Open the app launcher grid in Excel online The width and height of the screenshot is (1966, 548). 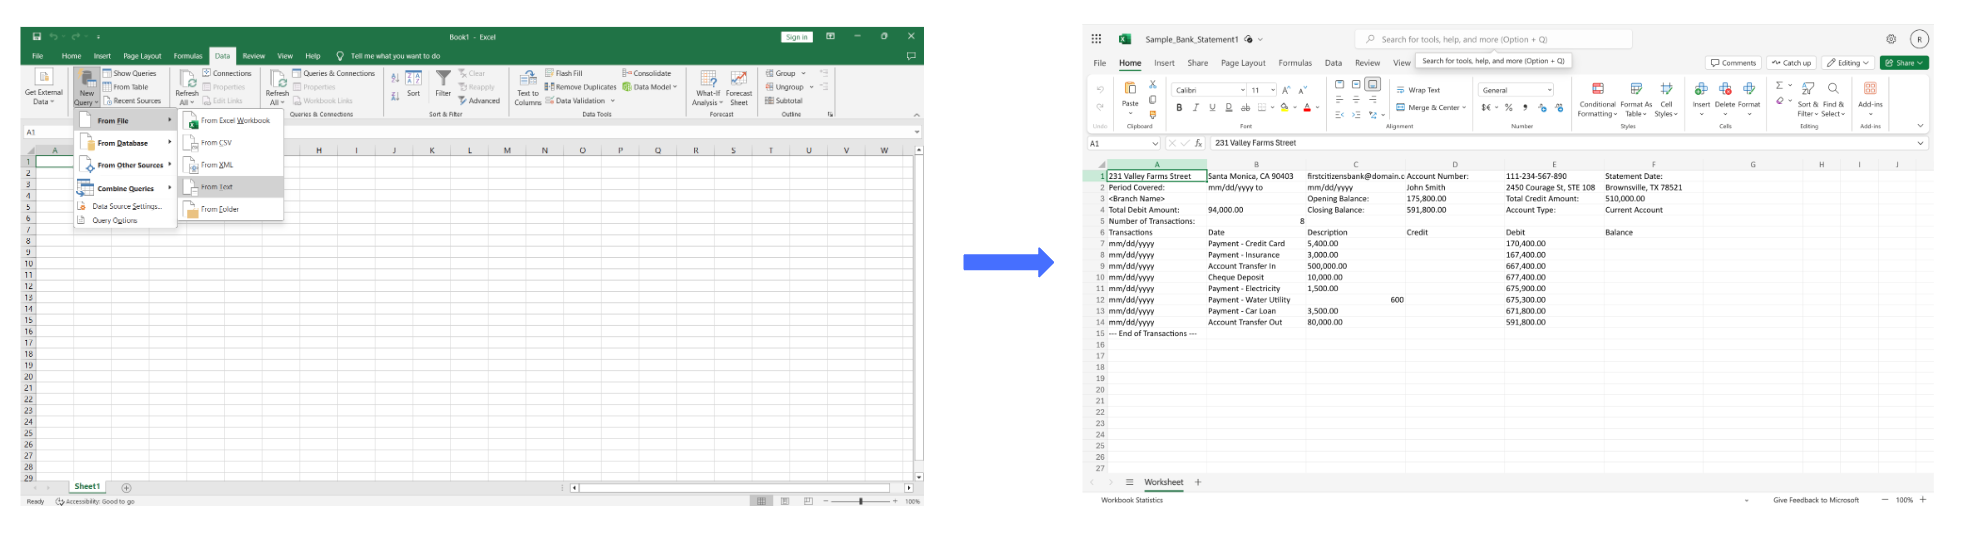(x=1096, y=39)
